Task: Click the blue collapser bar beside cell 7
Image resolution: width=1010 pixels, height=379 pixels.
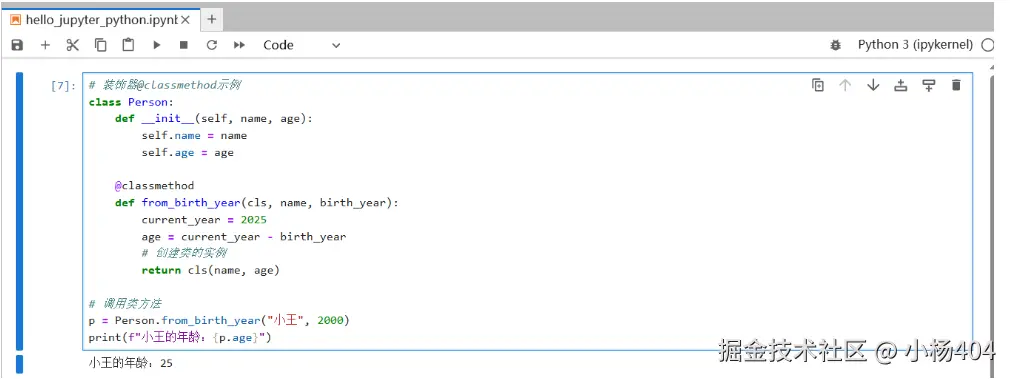Action: [x=19, y=211]
